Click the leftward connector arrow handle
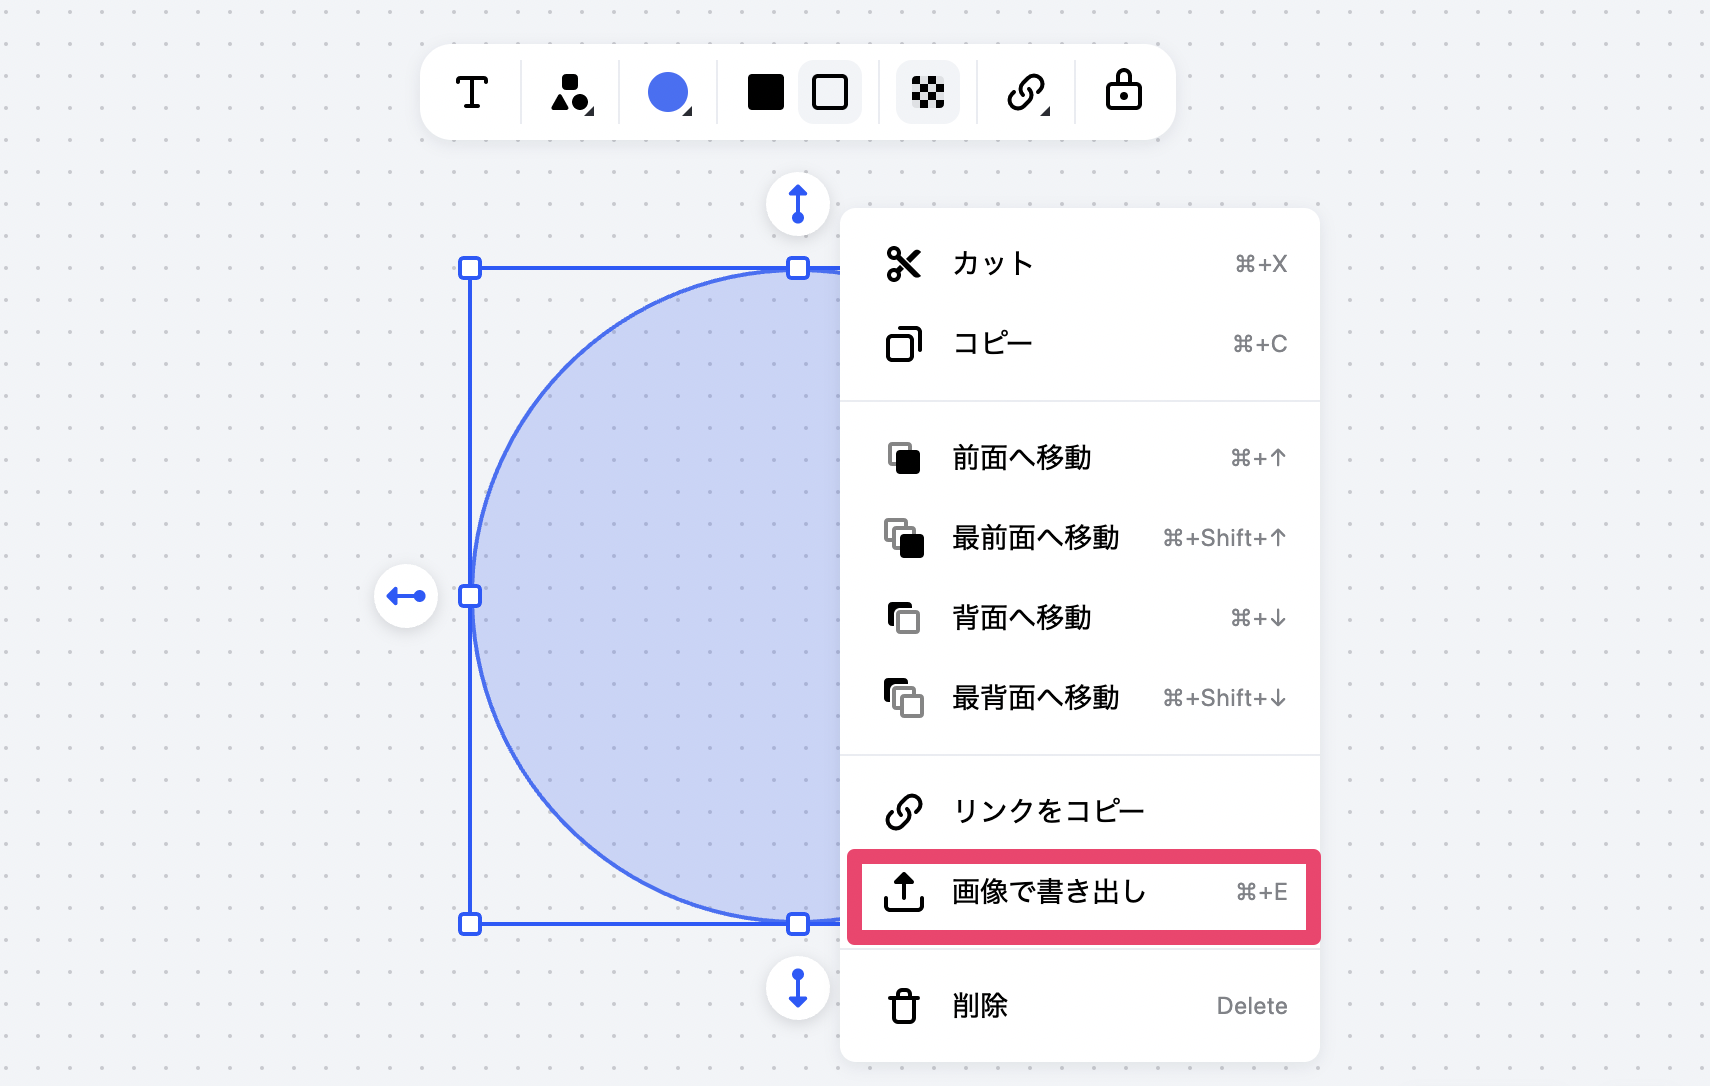 [406, 596]
